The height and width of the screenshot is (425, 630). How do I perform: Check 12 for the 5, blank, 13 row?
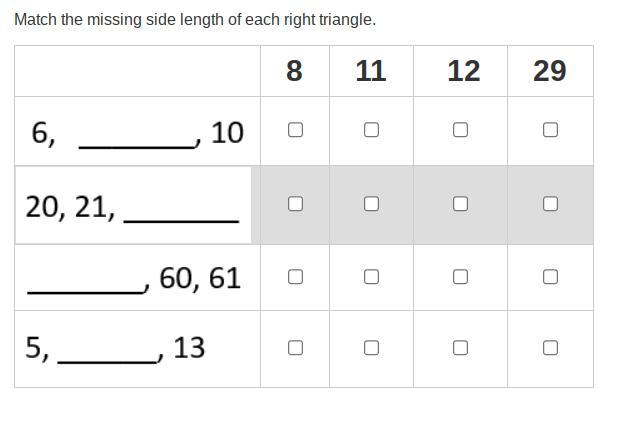tap(460, 348)
